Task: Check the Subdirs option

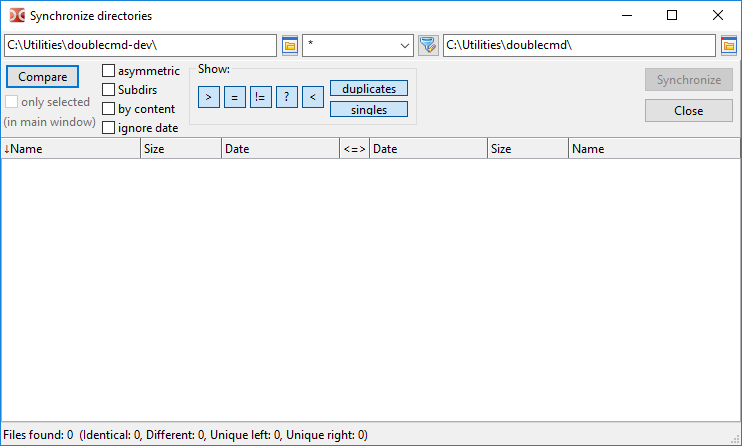Action: pyautogui.click(x=109, y=90)
